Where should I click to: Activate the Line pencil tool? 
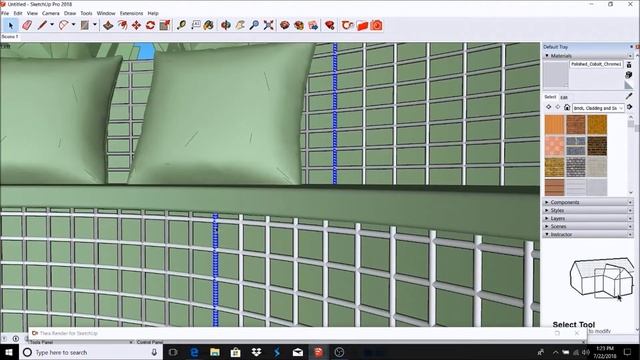click(42, 25)
